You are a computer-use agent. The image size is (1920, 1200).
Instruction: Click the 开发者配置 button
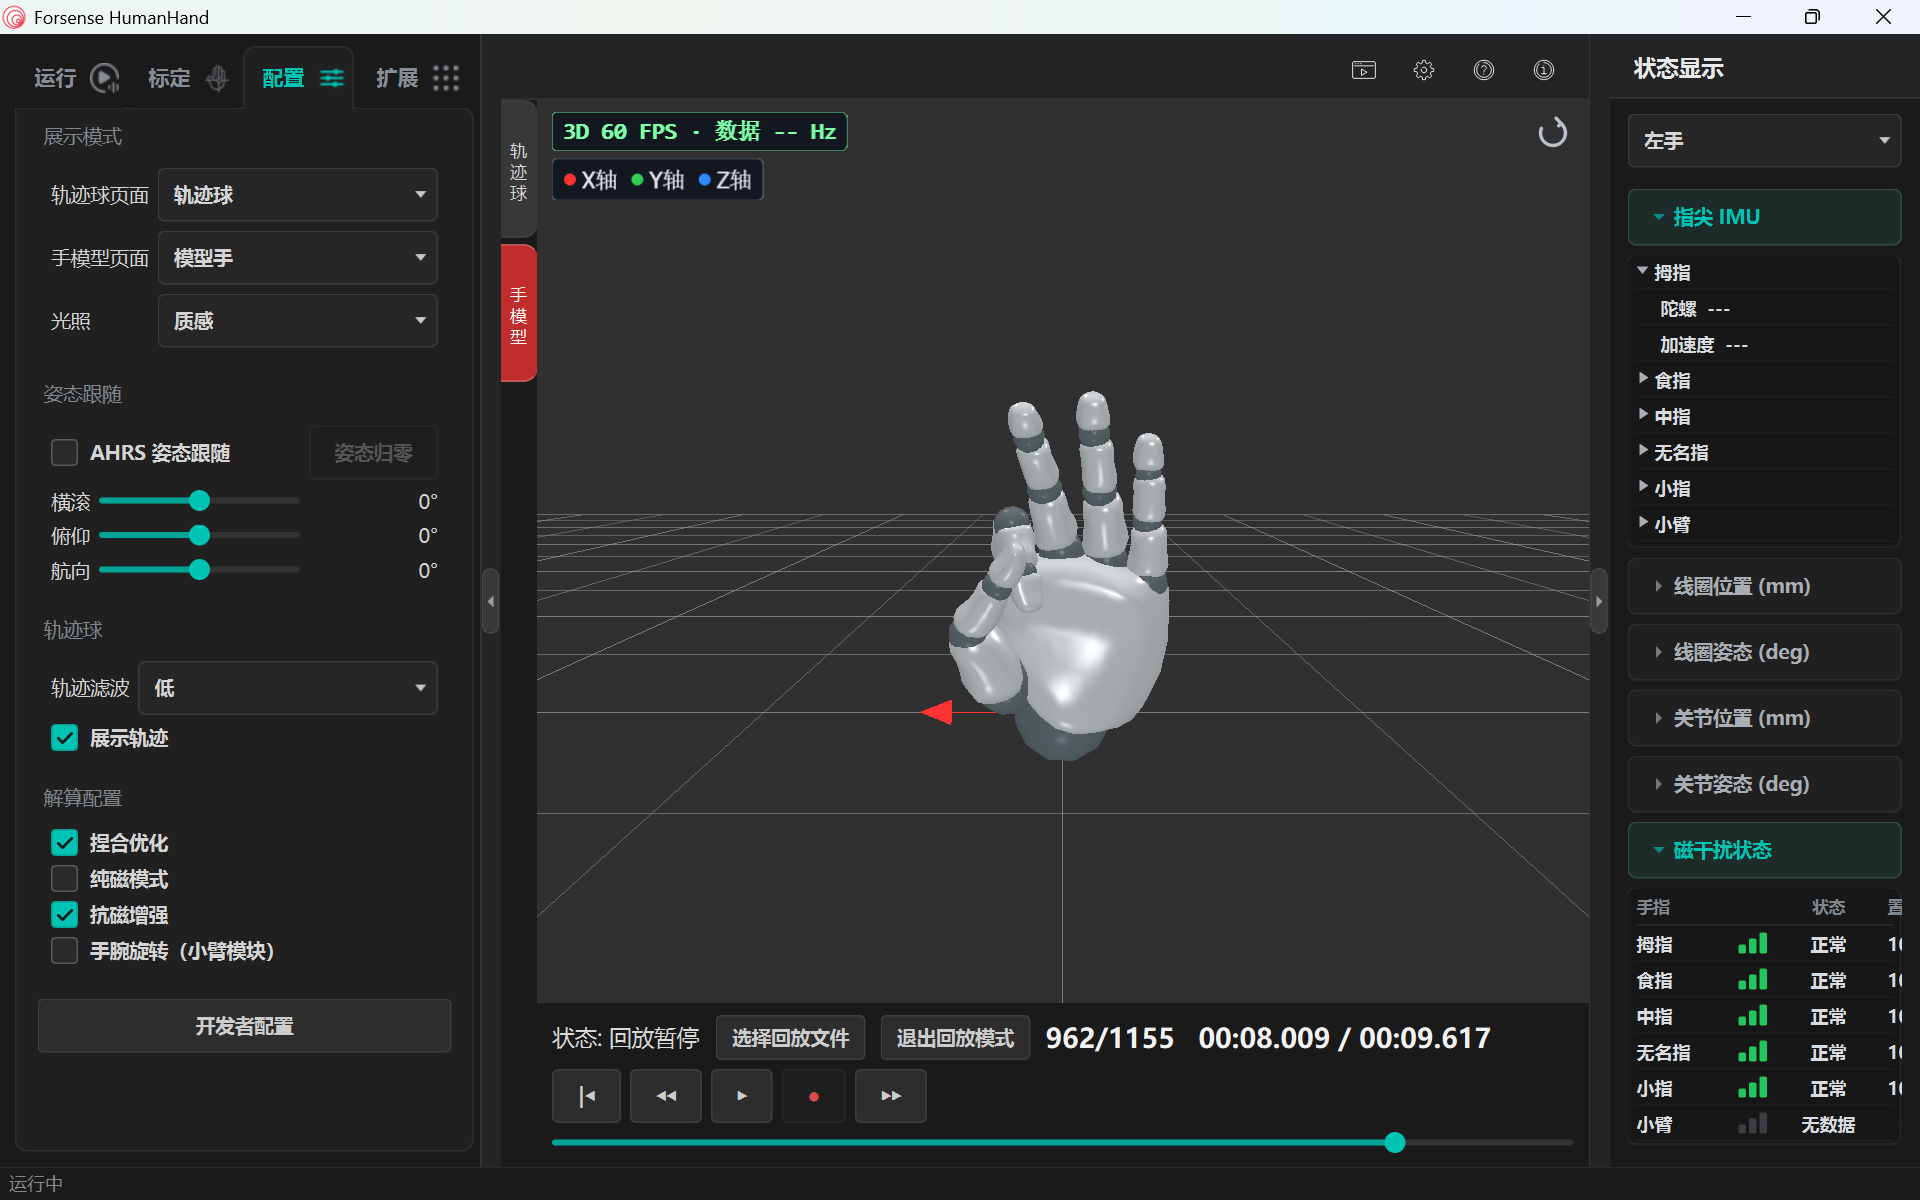[244, 1026]
